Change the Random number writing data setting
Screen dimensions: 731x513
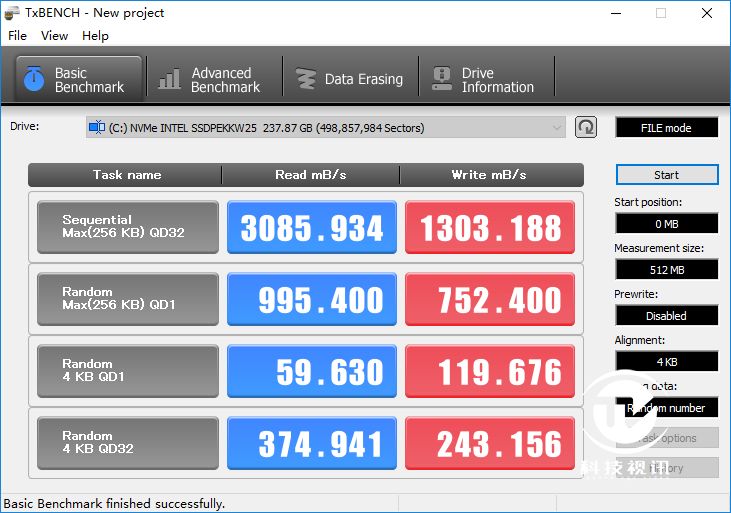pos(667,408)
